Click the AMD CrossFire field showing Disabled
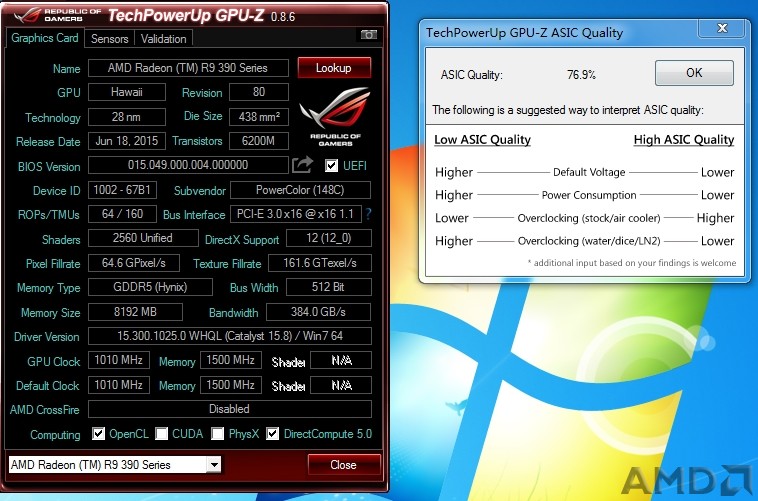758x501 pixels. coord(230,409)
